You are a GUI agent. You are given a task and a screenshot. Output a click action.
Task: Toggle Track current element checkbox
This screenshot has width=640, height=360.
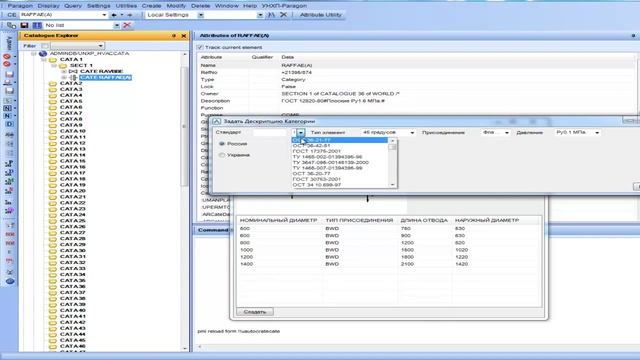200,47
